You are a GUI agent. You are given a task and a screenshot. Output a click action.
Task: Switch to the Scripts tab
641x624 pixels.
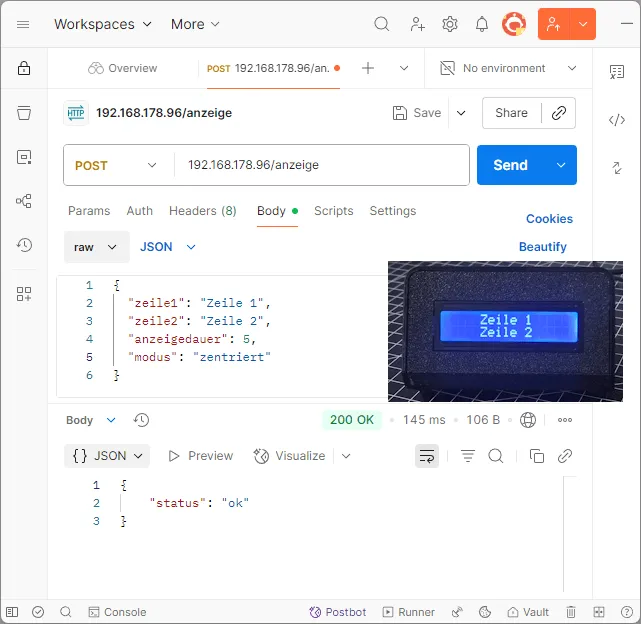tap(333, 211)
